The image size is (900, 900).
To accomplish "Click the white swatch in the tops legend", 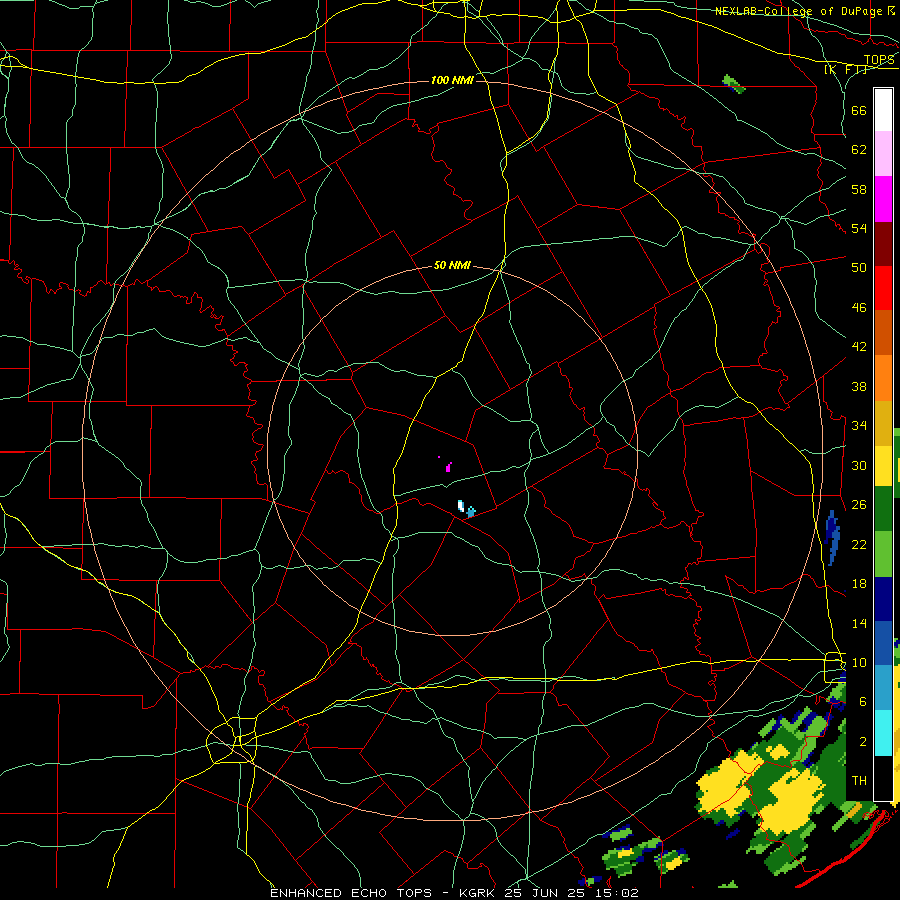I will click(883, 110).
